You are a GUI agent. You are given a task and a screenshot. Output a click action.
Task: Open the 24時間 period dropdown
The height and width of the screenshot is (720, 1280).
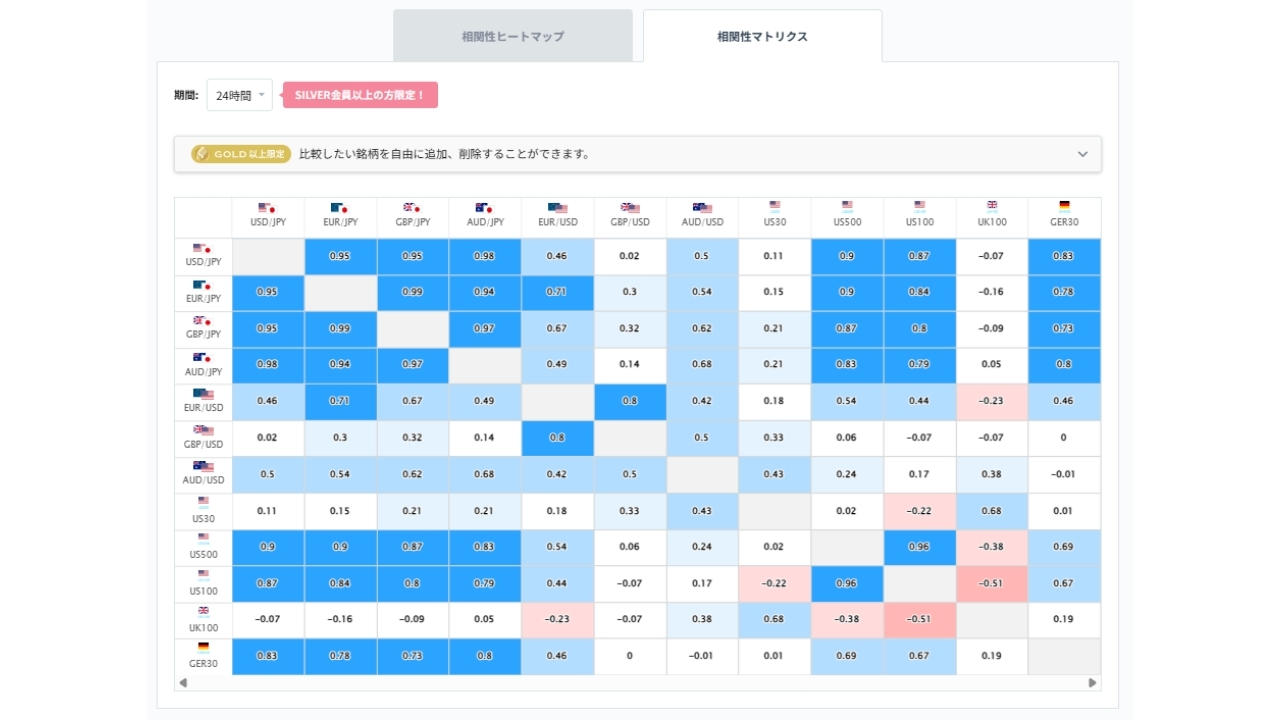(239, 95)
